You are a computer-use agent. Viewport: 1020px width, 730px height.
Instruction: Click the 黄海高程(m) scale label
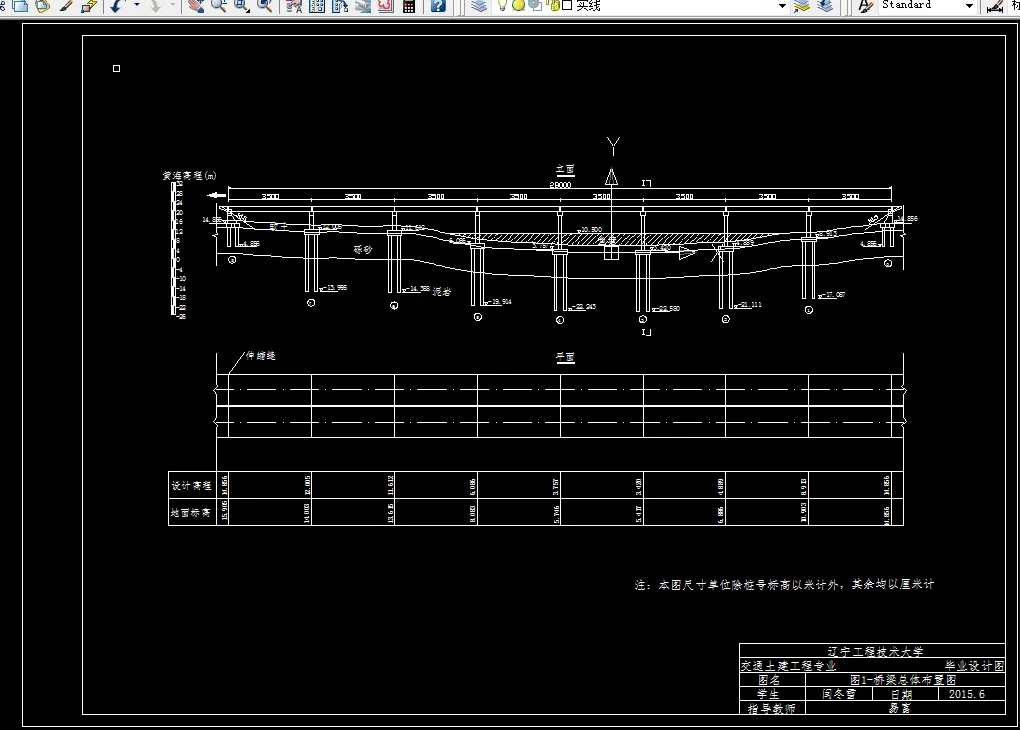pos(189,176)
